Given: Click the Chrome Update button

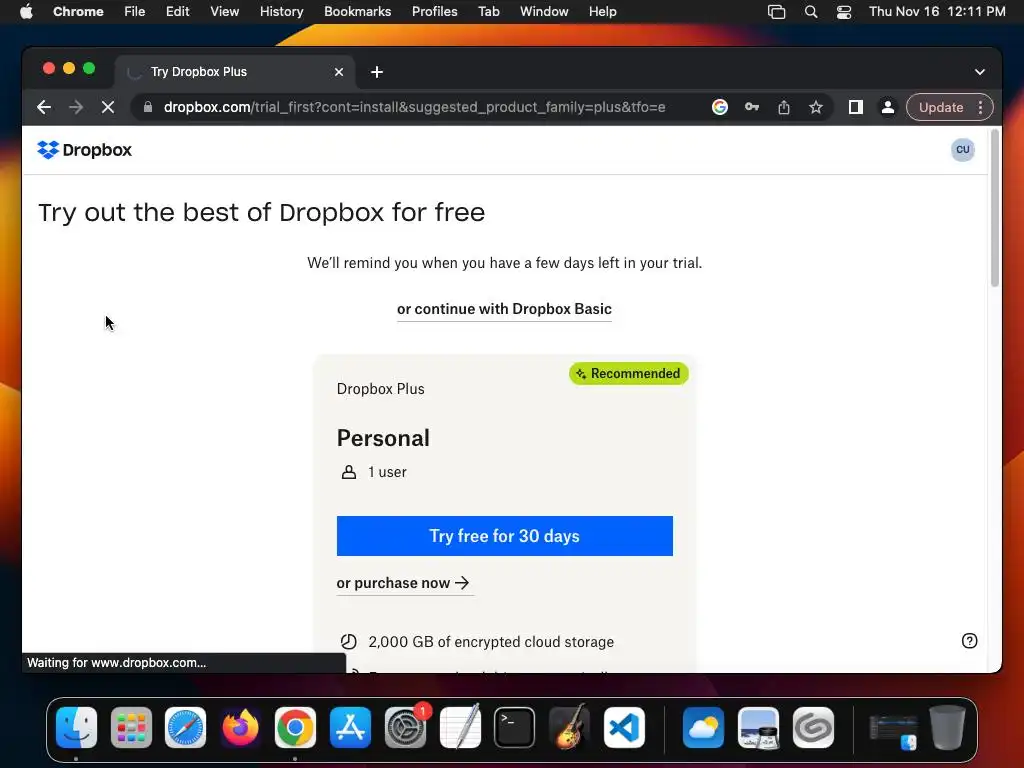Looking at the screenshot, I should click(941, 107).
